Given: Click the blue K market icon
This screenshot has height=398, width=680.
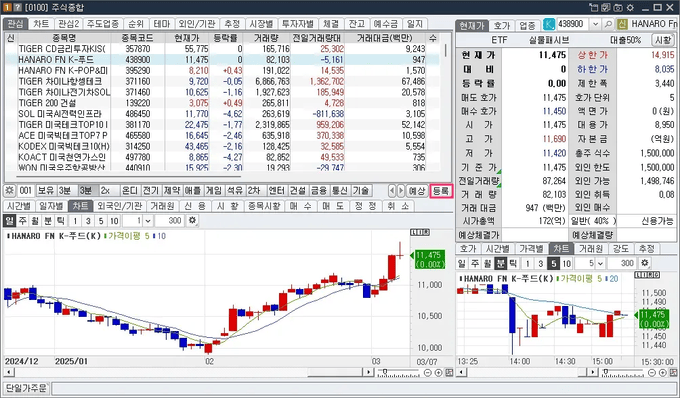Looking at the screenshot, I should [549, 23].
